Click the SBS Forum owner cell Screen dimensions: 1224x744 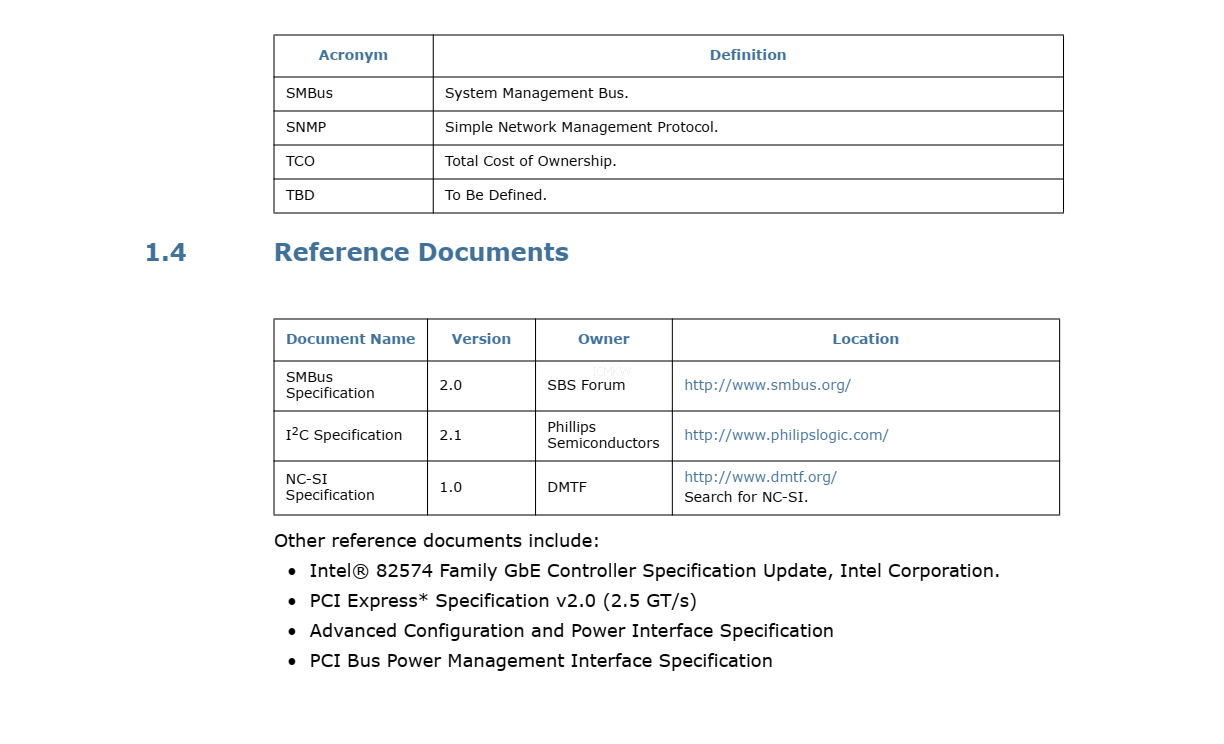586,385
